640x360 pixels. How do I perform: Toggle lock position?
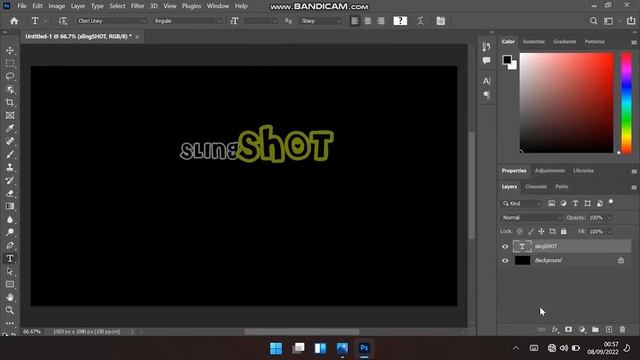tap(541, 231)
